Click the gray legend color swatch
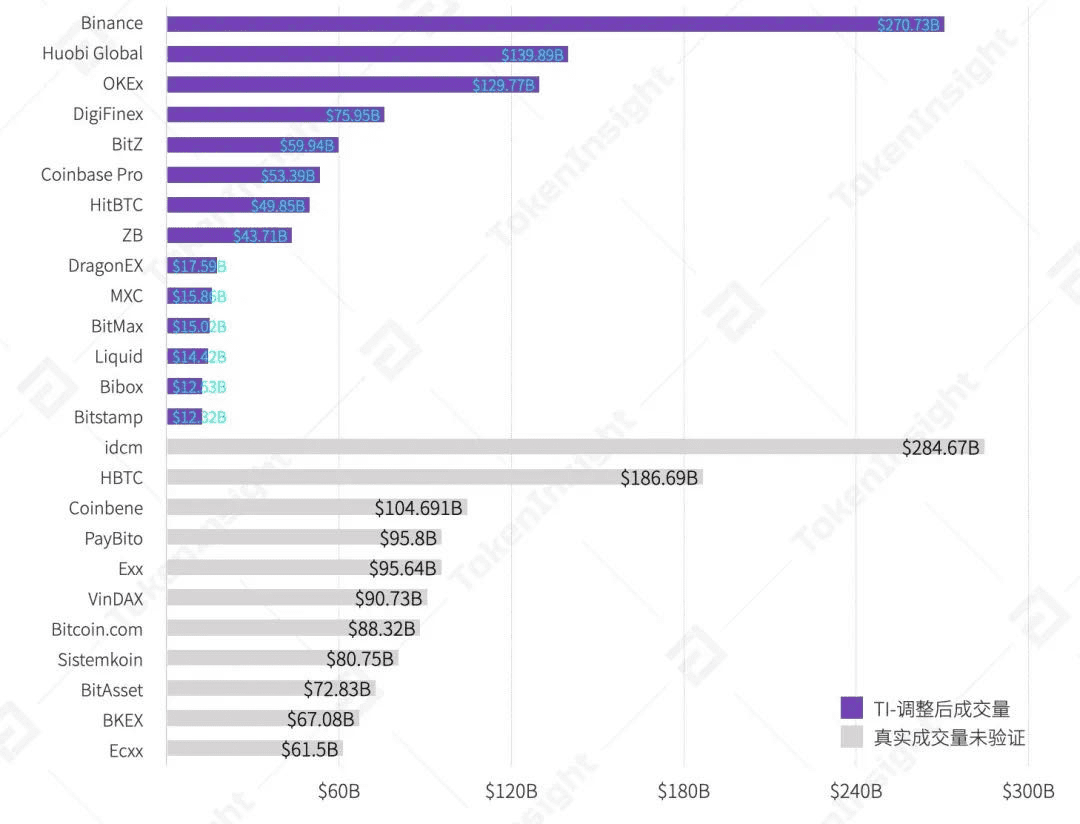 coord(851,737)
